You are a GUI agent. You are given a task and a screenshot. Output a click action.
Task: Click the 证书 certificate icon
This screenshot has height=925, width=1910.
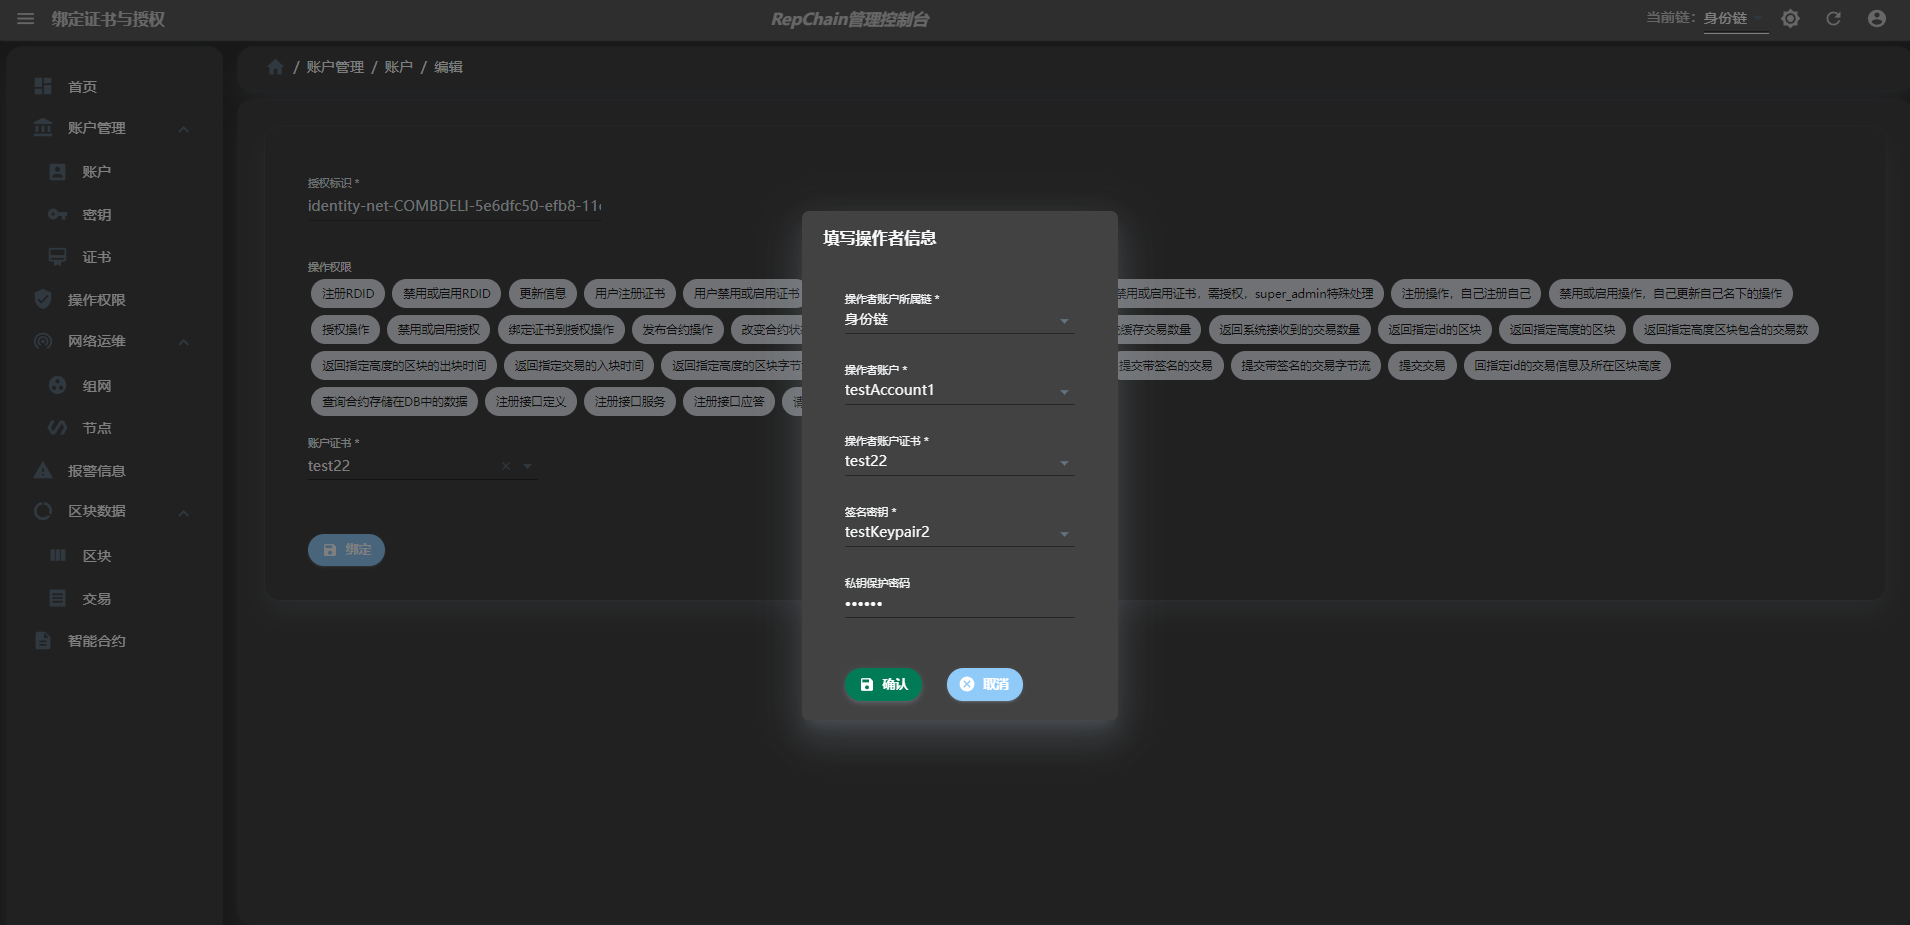58,257
